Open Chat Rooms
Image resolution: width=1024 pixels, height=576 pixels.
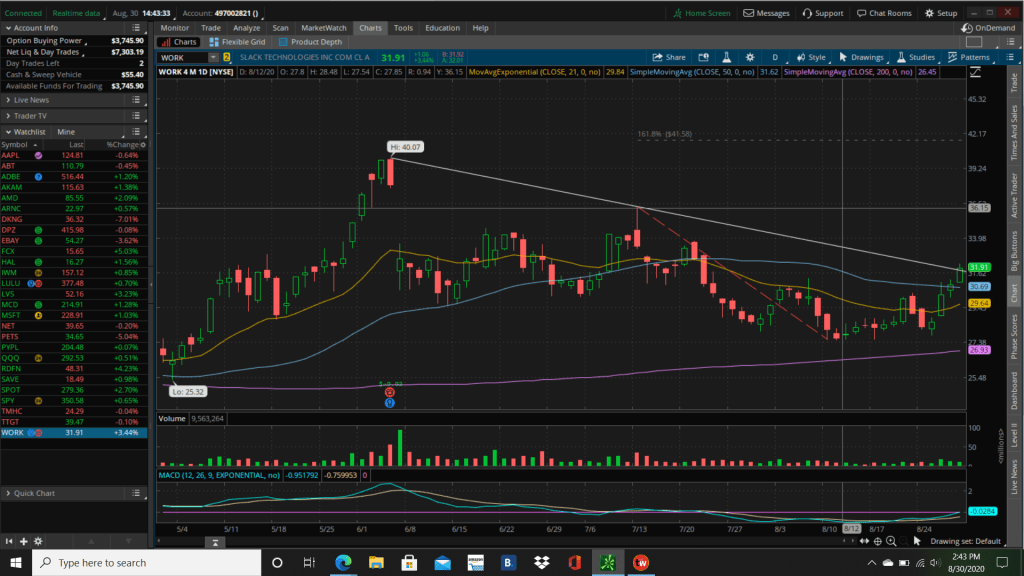[884, 13]
